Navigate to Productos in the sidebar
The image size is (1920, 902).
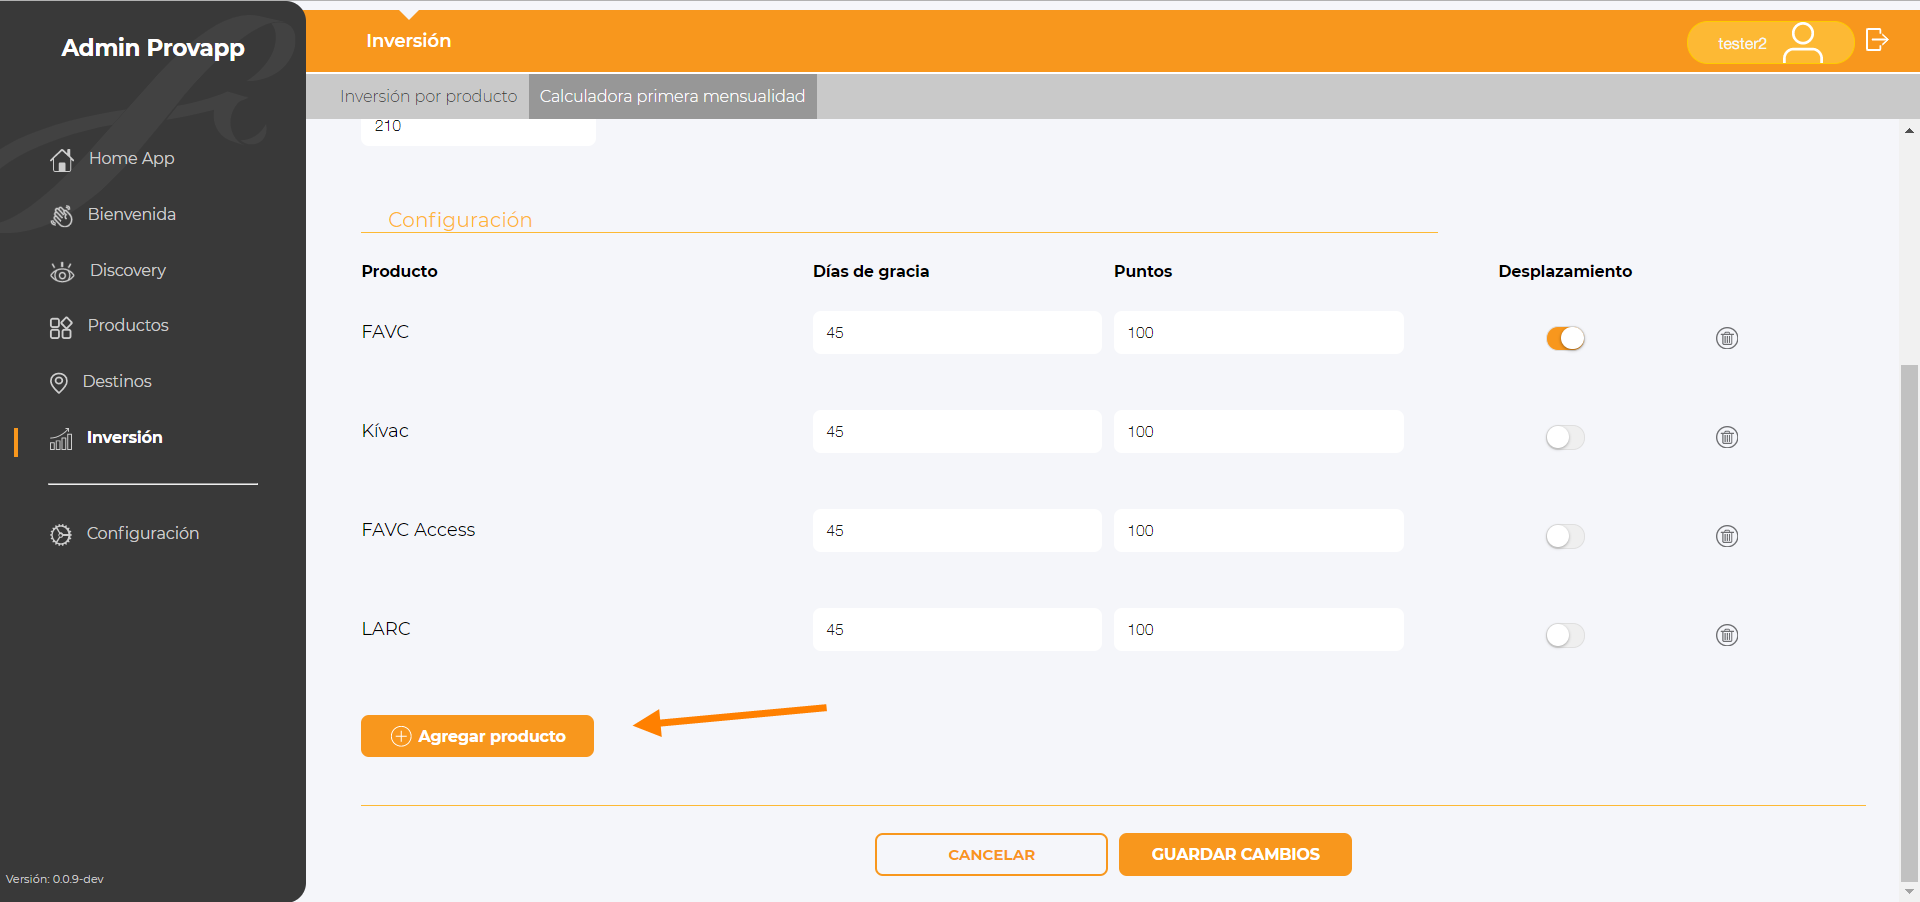(x=128, y=325)
